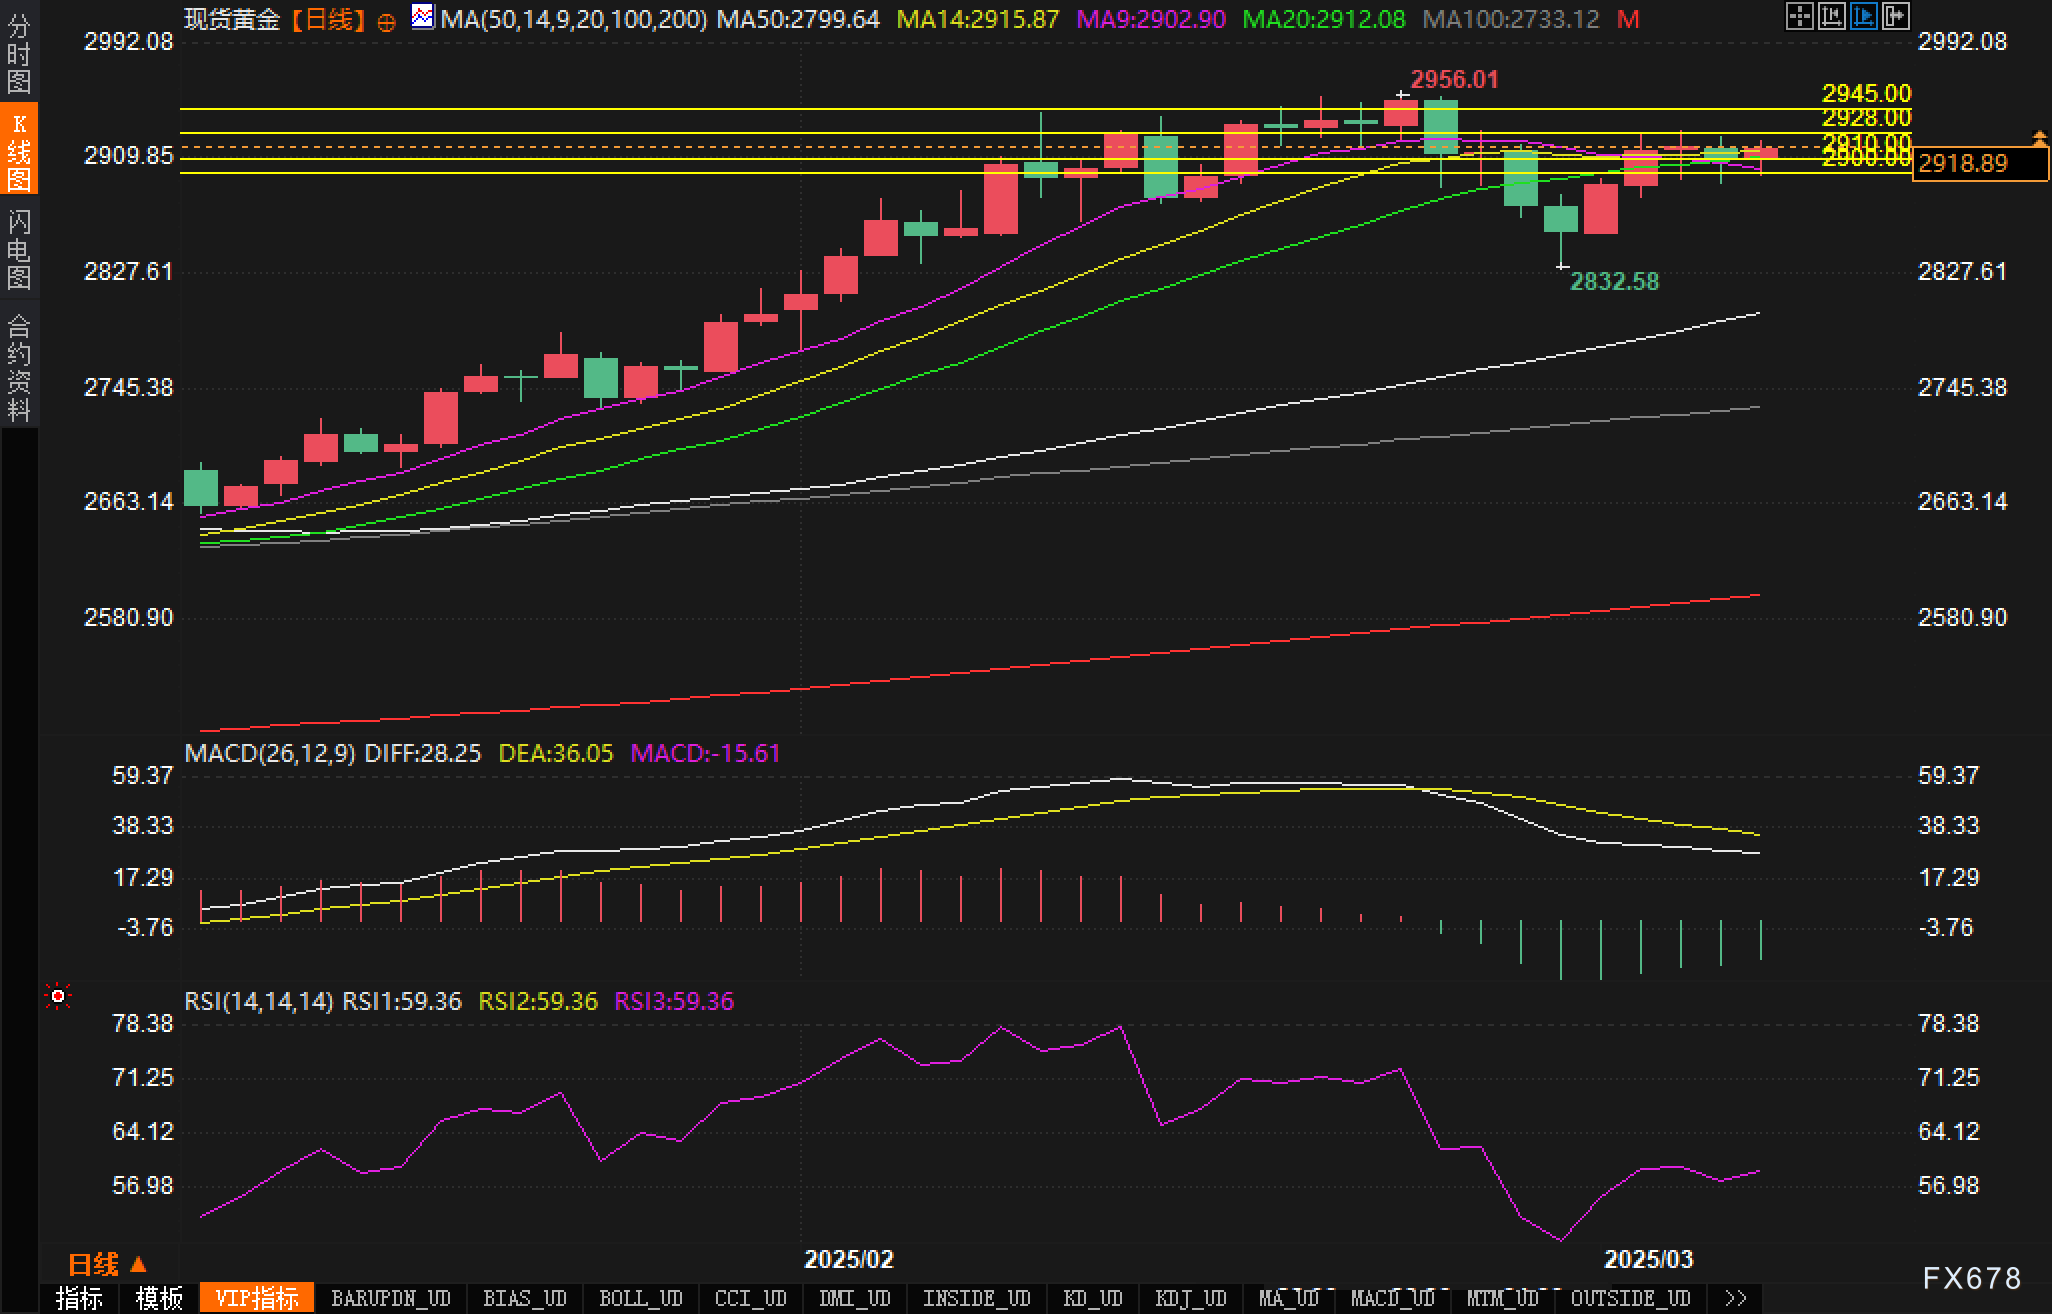The width and height of the screenshot is (2052, 1314).
Task: Click the panel arrow icon at top right
Action: tap(1895, 16)
